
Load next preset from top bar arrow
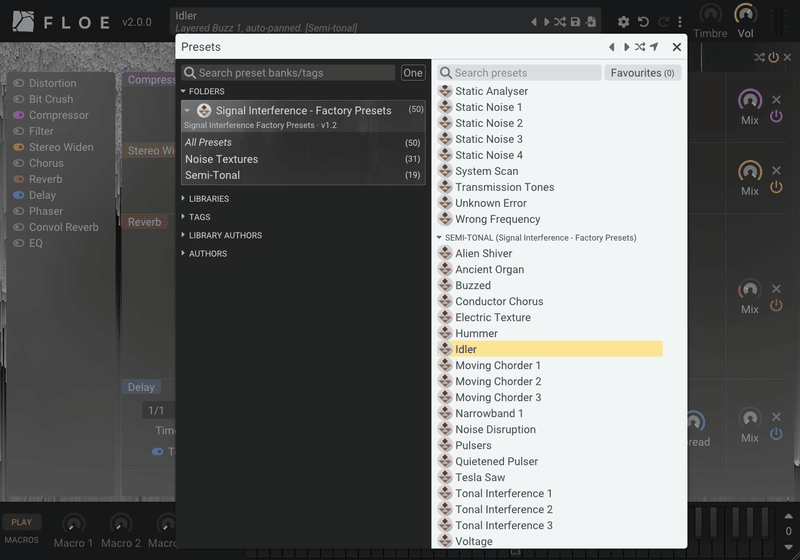pyautogui.click(x=546, y=22)
